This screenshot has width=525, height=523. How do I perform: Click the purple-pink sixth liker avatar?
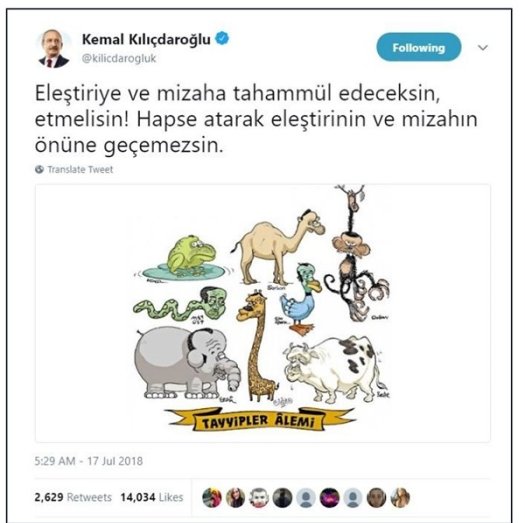click(x=329, y=498)
